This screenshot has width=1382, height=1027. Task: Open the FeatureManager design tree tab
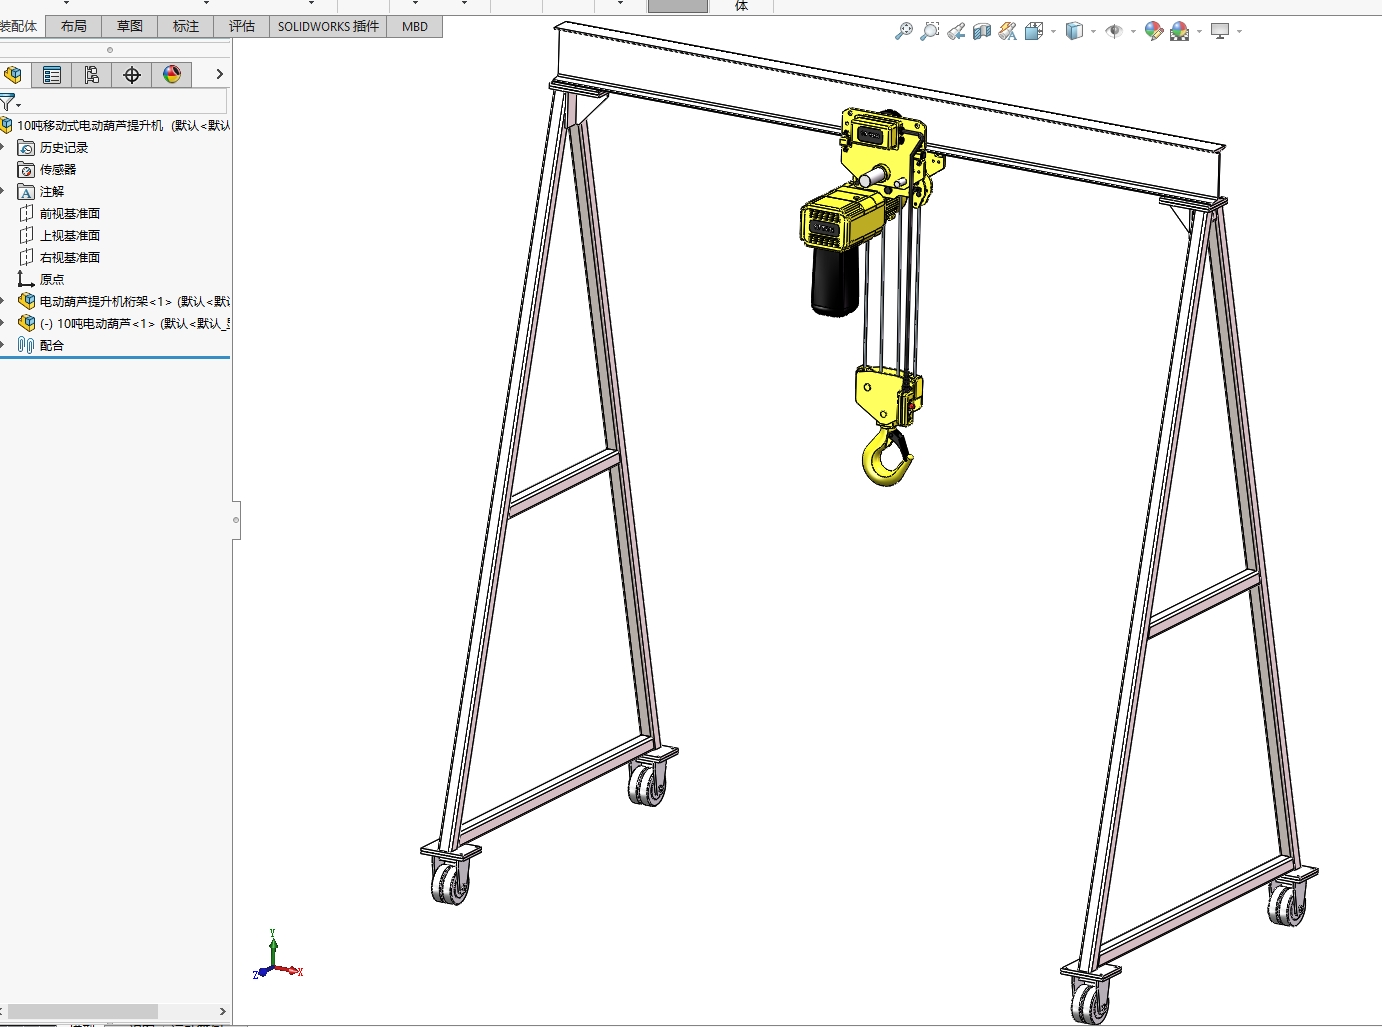[13, 75]
